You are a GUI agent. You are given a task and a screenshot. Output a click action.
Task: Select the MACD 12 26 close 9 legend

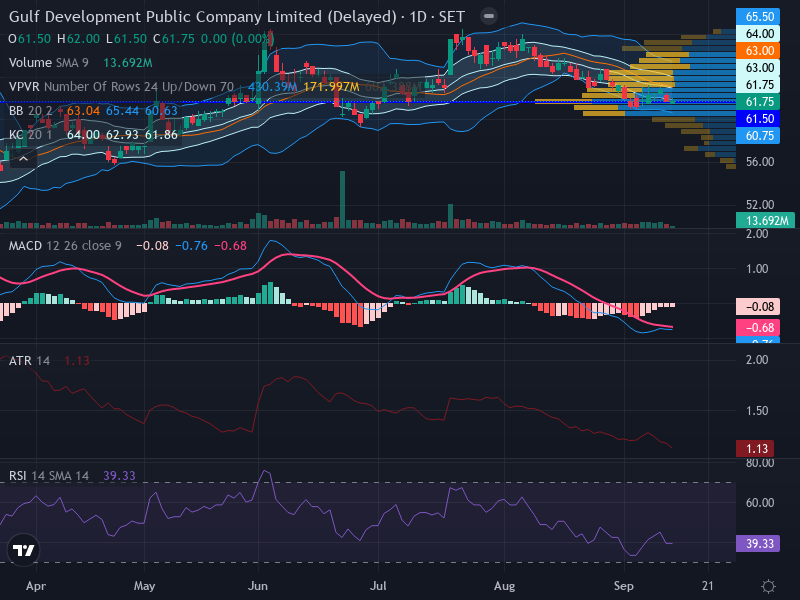[x=65, y=246]
